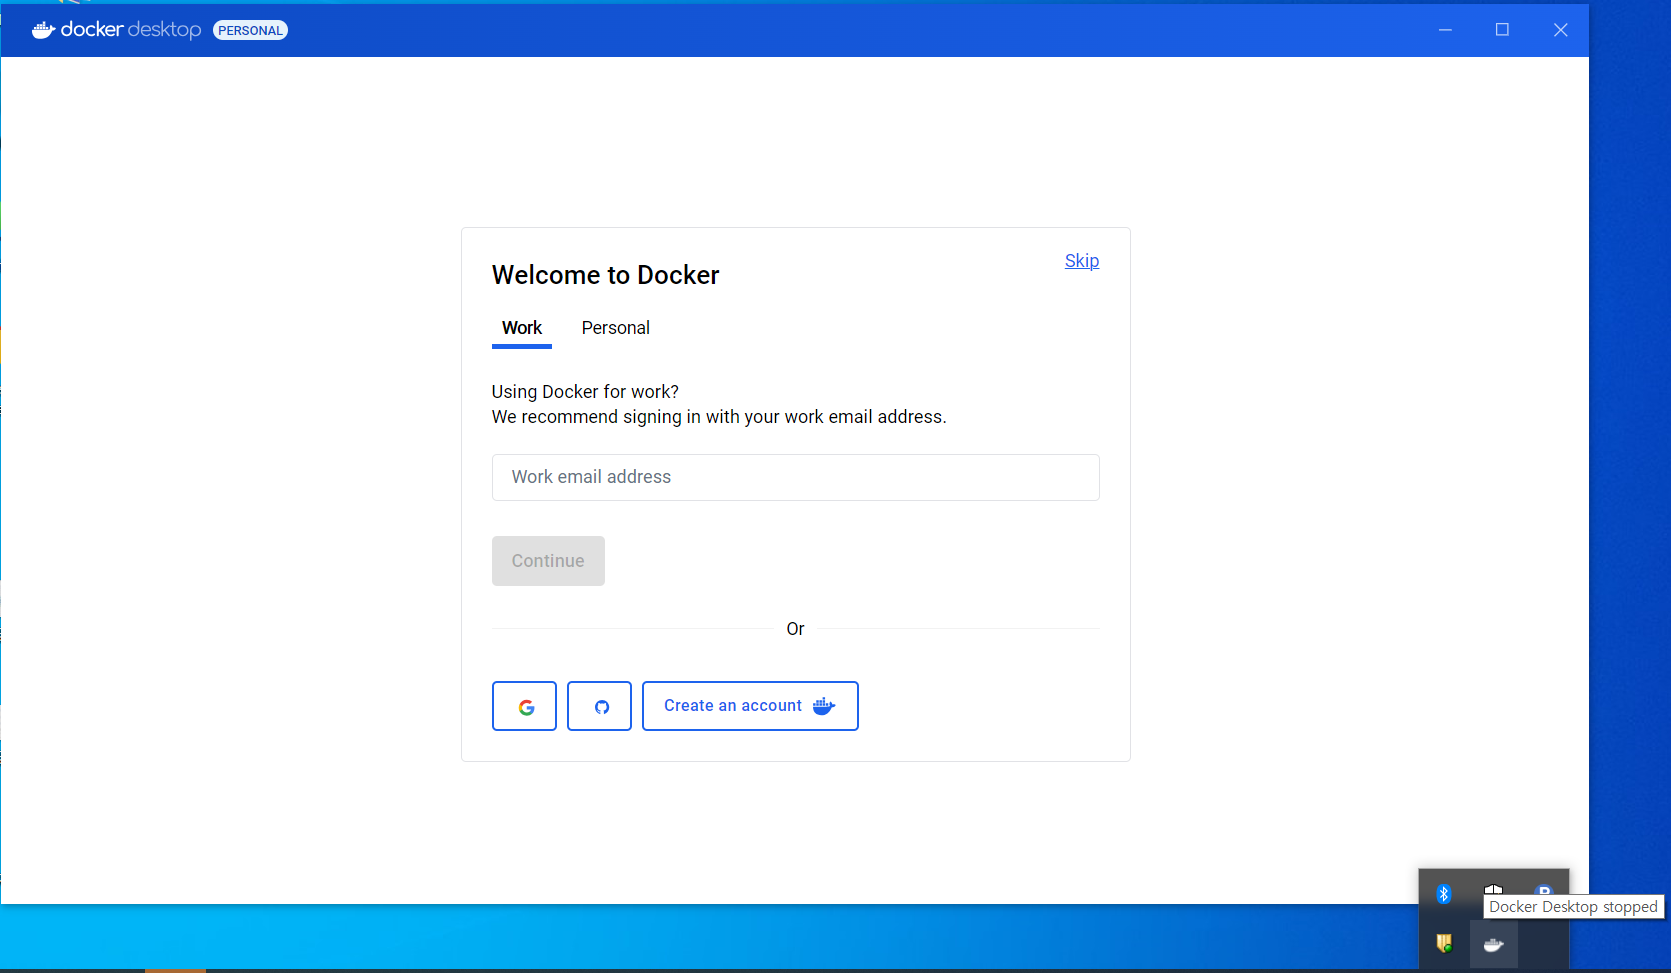Minimize the Docker Desktop window
The width and height of the screenshot is (1671, 973).
click(1445, 30)
